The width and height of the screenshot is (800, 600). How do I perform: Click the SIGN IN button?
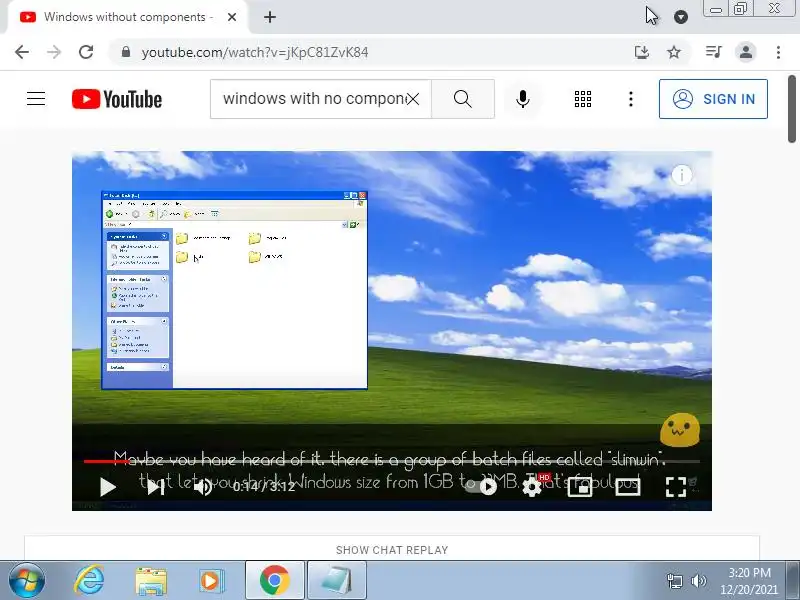point(713,98)
